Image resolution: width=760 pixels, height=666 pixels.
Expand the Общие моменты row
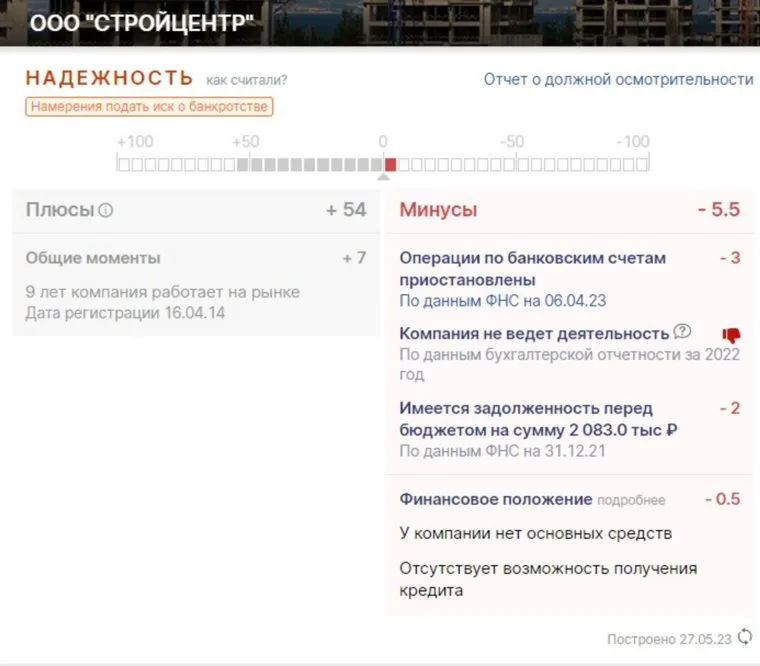93,258
